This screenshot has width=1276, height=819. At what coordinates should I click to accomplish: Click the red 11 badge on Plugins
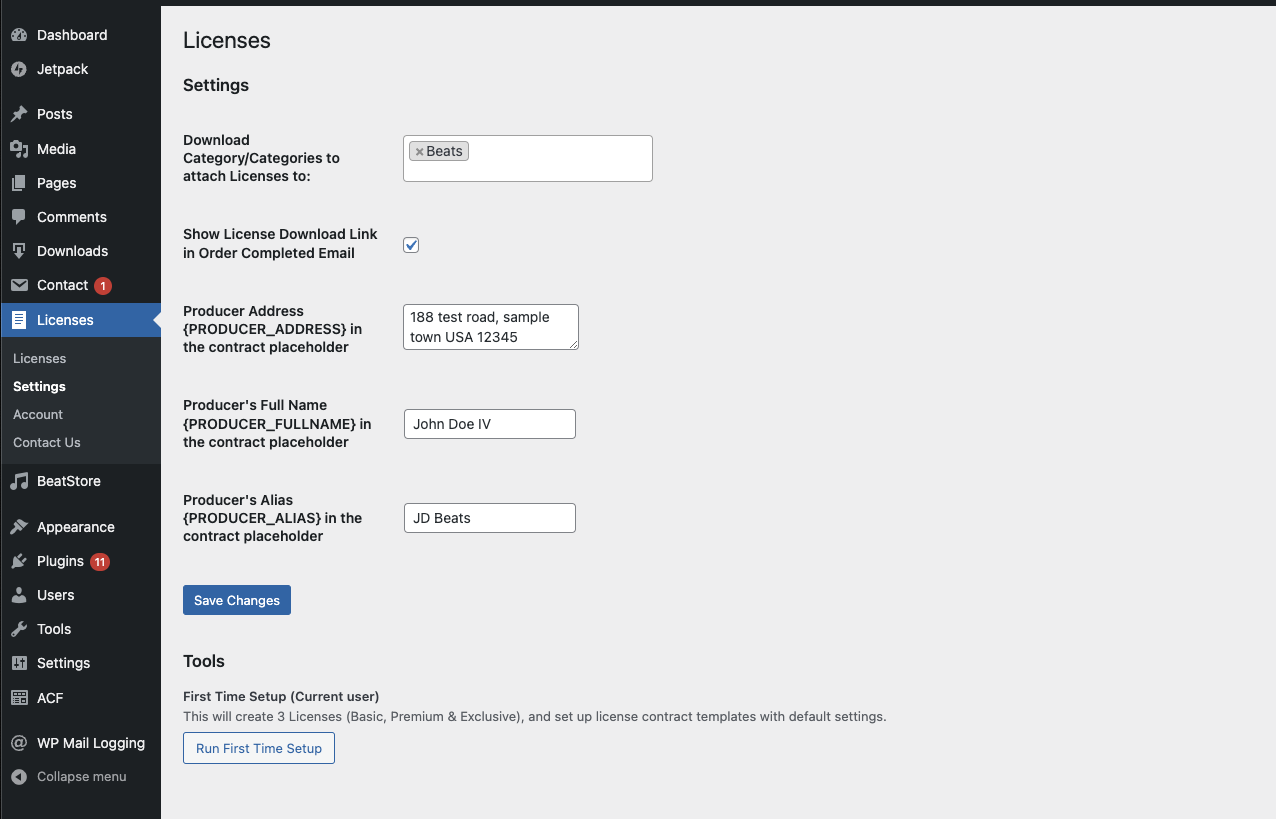point(100,562)
